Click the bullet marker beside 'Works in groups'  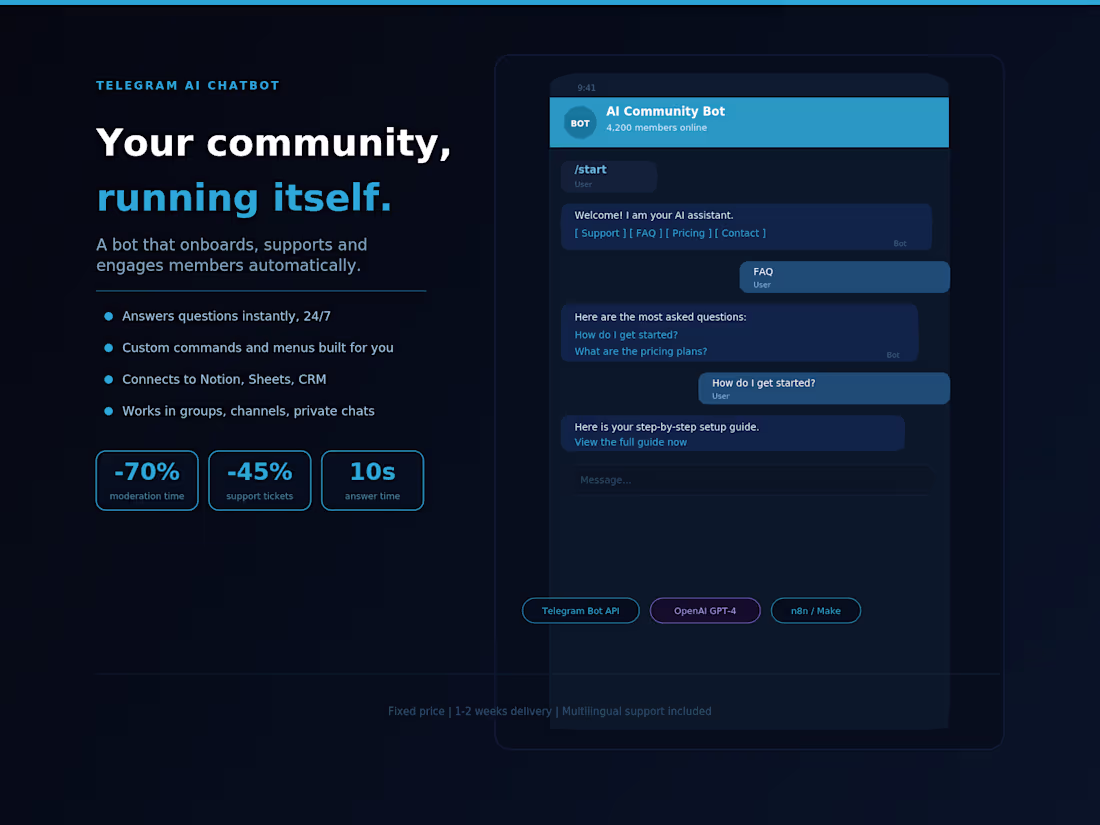[107, 410]
